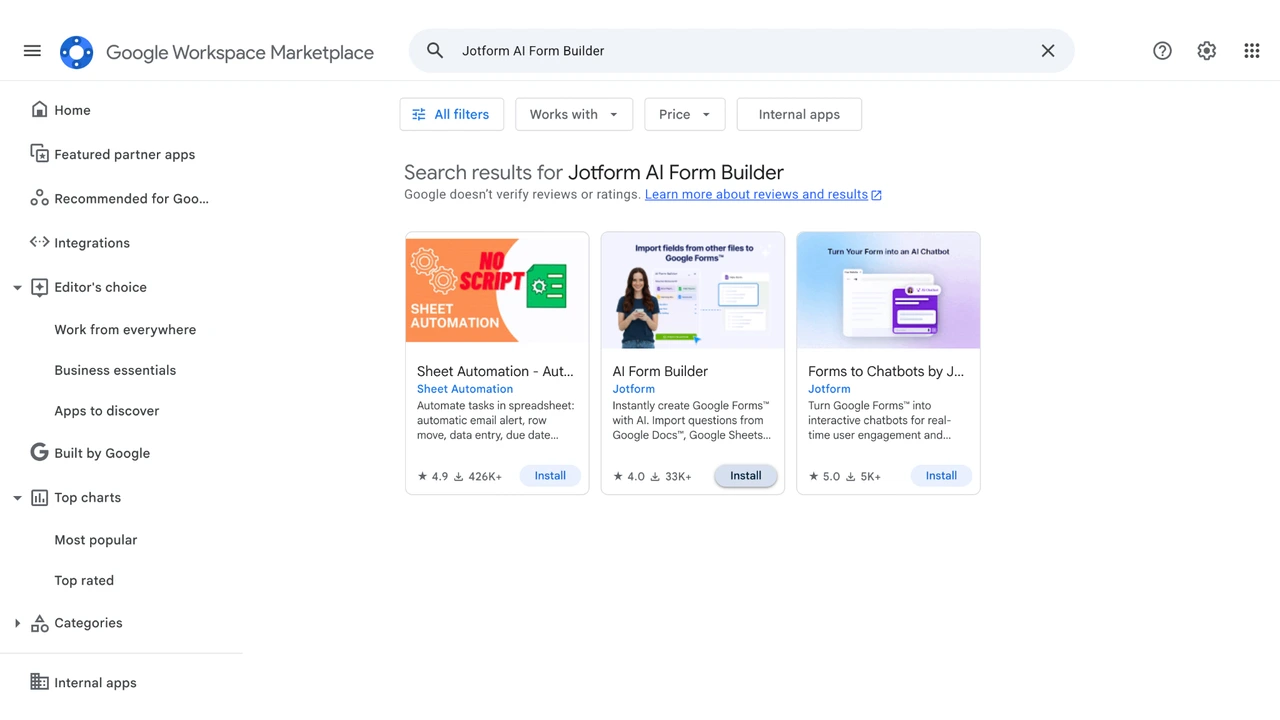Click the Home icon in sidebar
Screen dimensions: 1280x720
39,110
